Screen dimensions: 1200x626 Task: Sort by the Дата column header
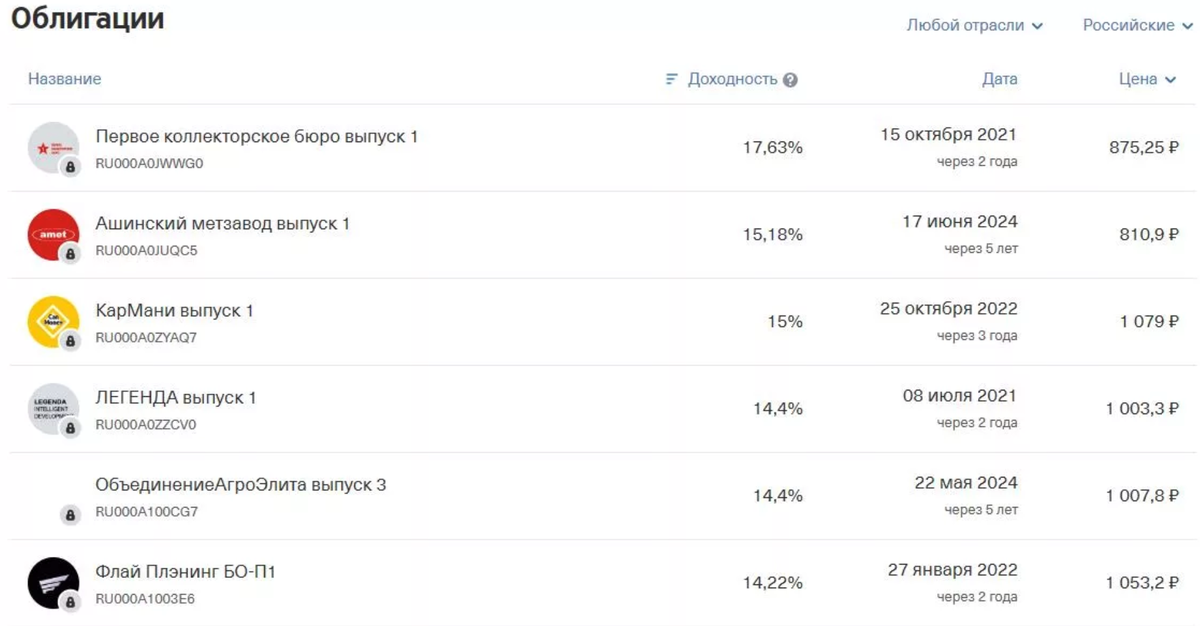click(x=1000, y=79)
